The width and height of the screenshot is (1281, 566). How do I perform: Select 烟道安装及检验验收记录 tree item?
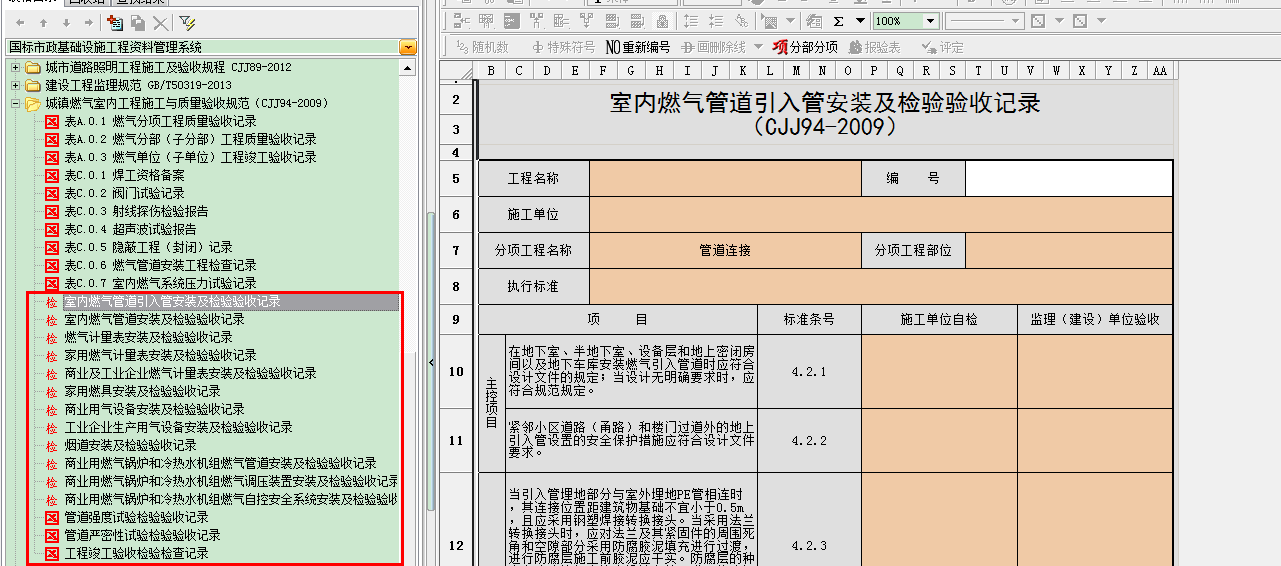point(130,445)
